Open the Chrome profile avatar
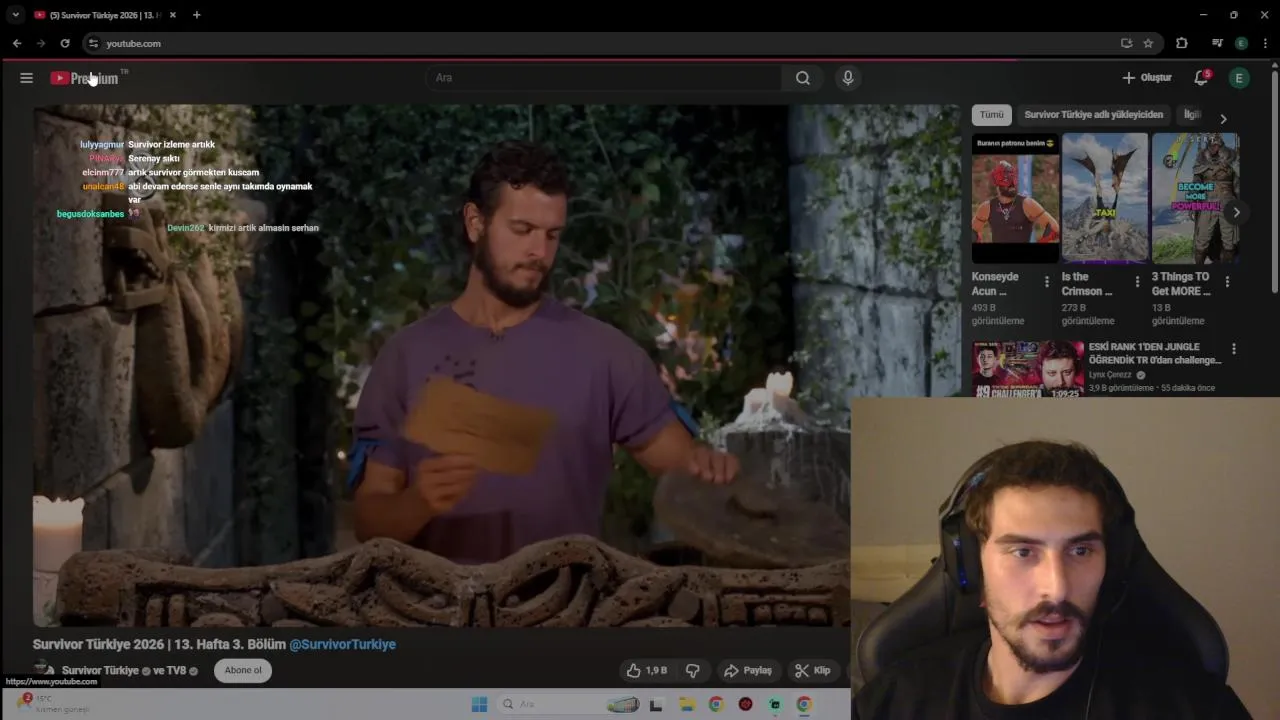Image resolution: width=1280 pixels, height=720 pixels. click(1241, 43)
